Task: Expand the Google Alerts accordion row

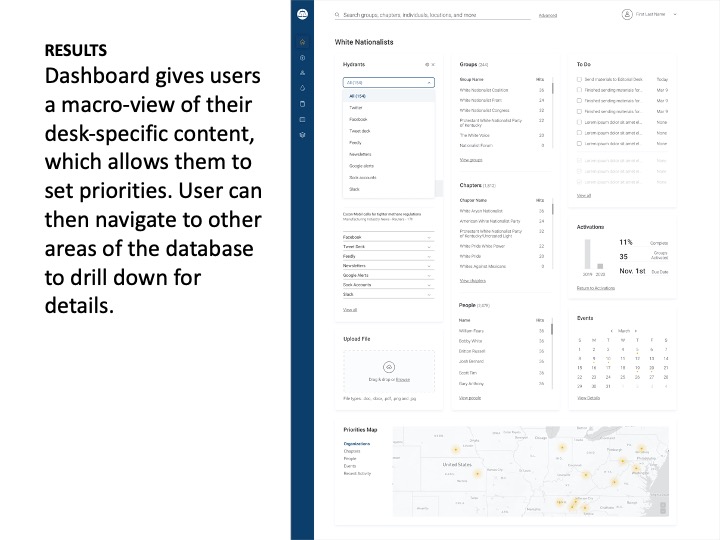Action: pos(388,276)
